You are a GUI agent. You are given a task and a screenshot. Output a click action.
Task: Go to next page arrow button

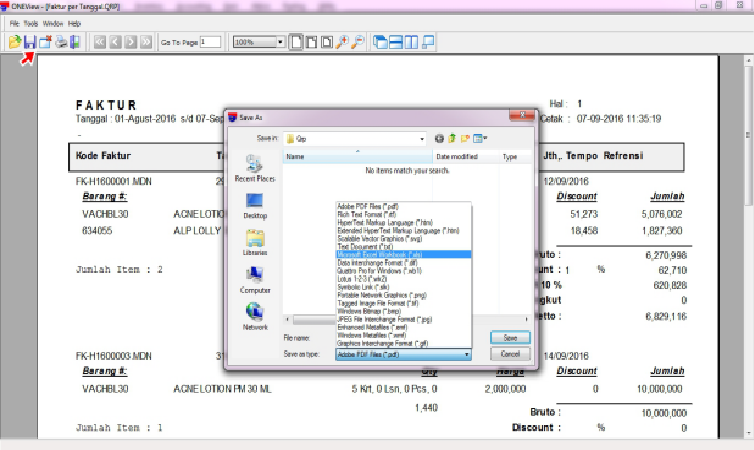[x=130, y=42]
